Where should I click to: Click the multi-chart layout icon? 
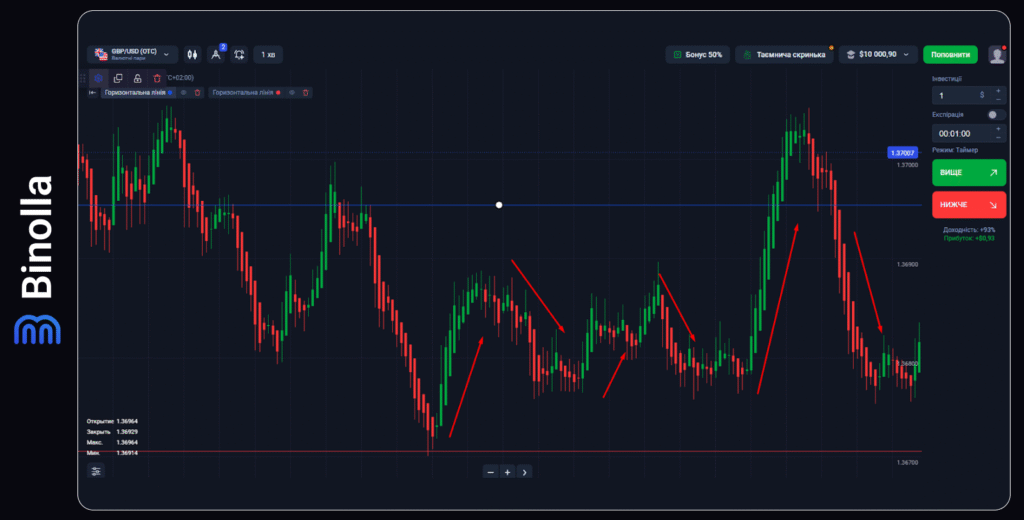pyautogui.click(x=239, y=54)
